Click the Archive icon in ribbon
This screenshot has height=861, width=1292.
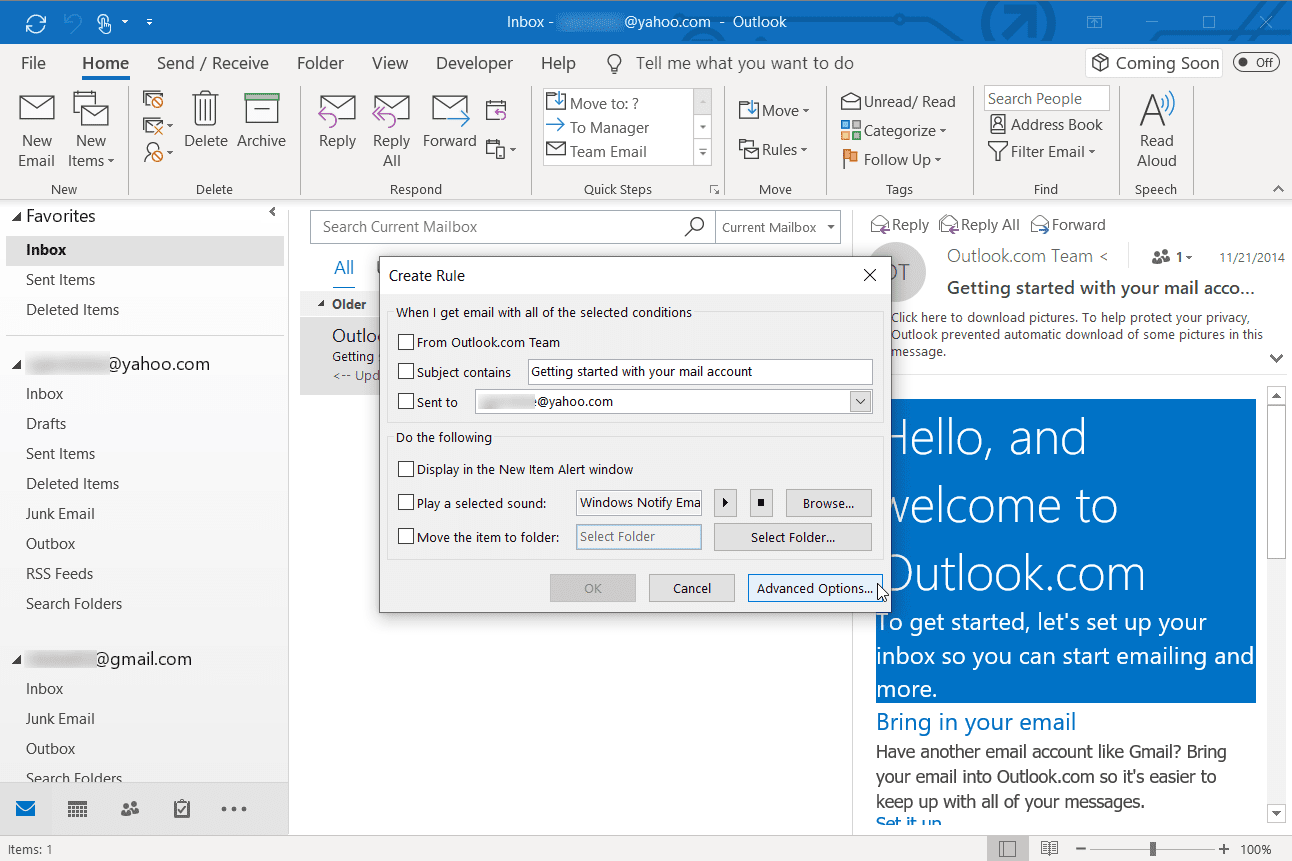[x=261, y=108]
